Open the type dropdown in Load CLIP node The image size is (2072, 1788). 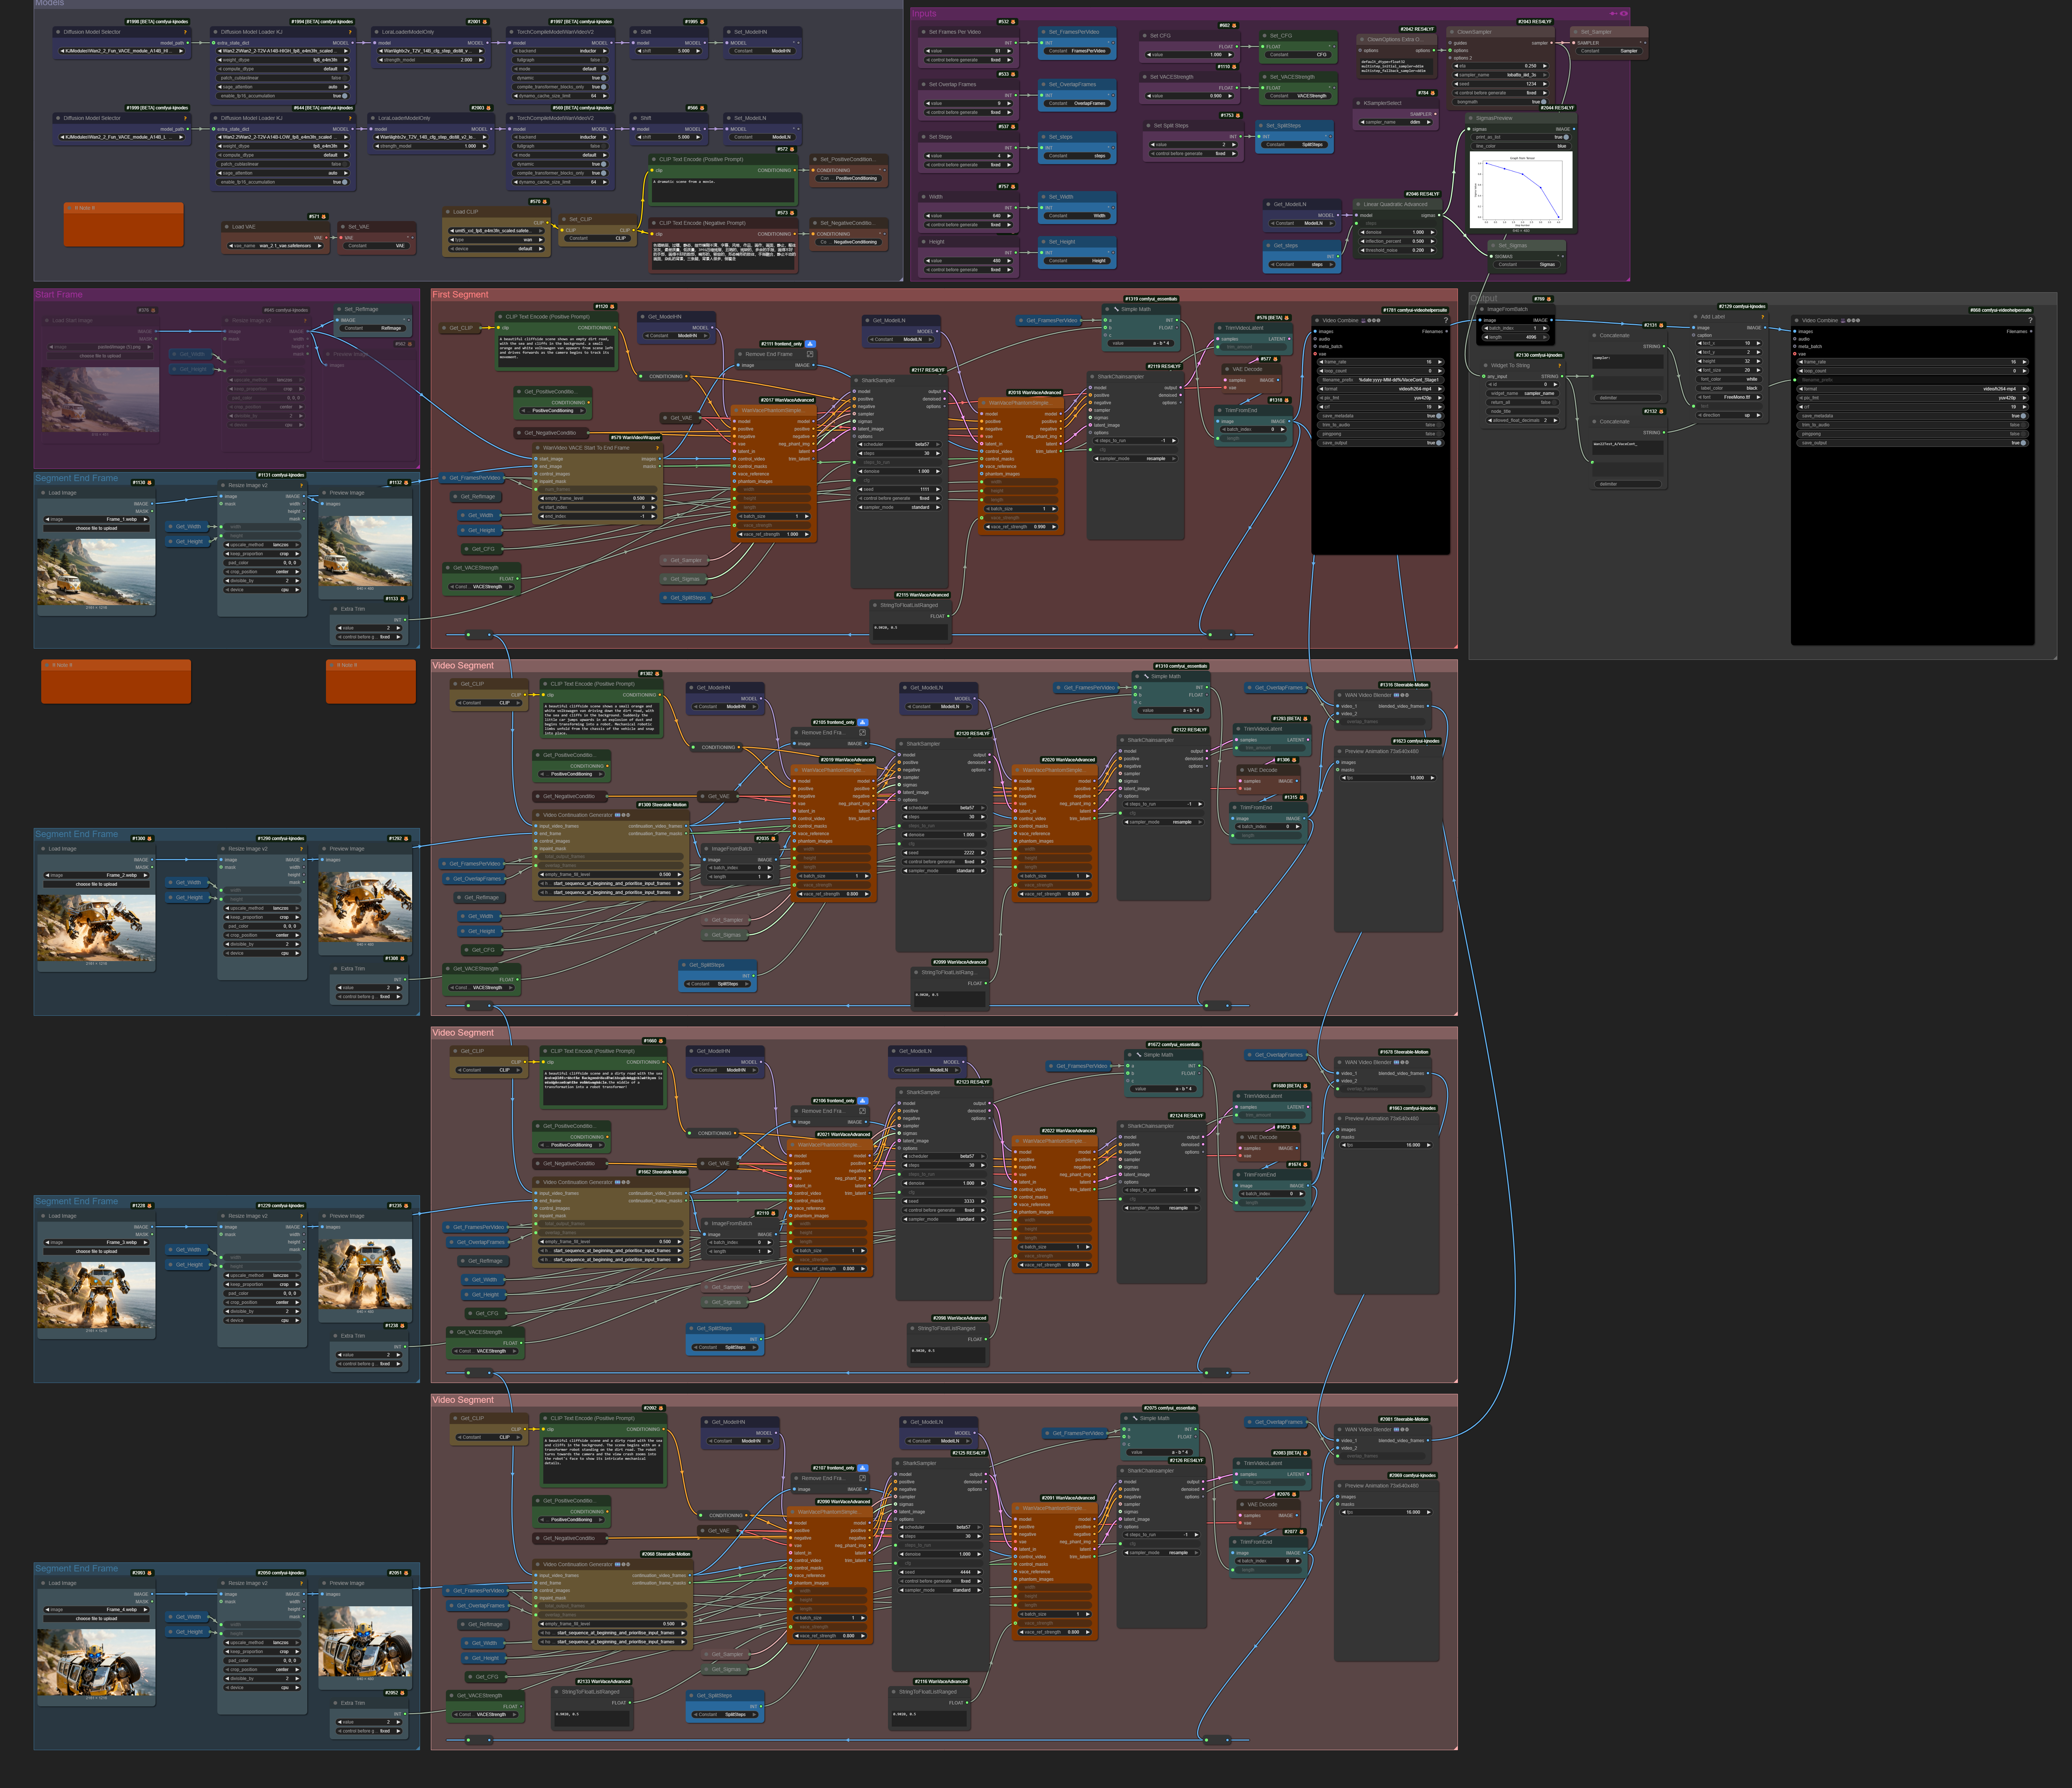click(x=497, y=240)
